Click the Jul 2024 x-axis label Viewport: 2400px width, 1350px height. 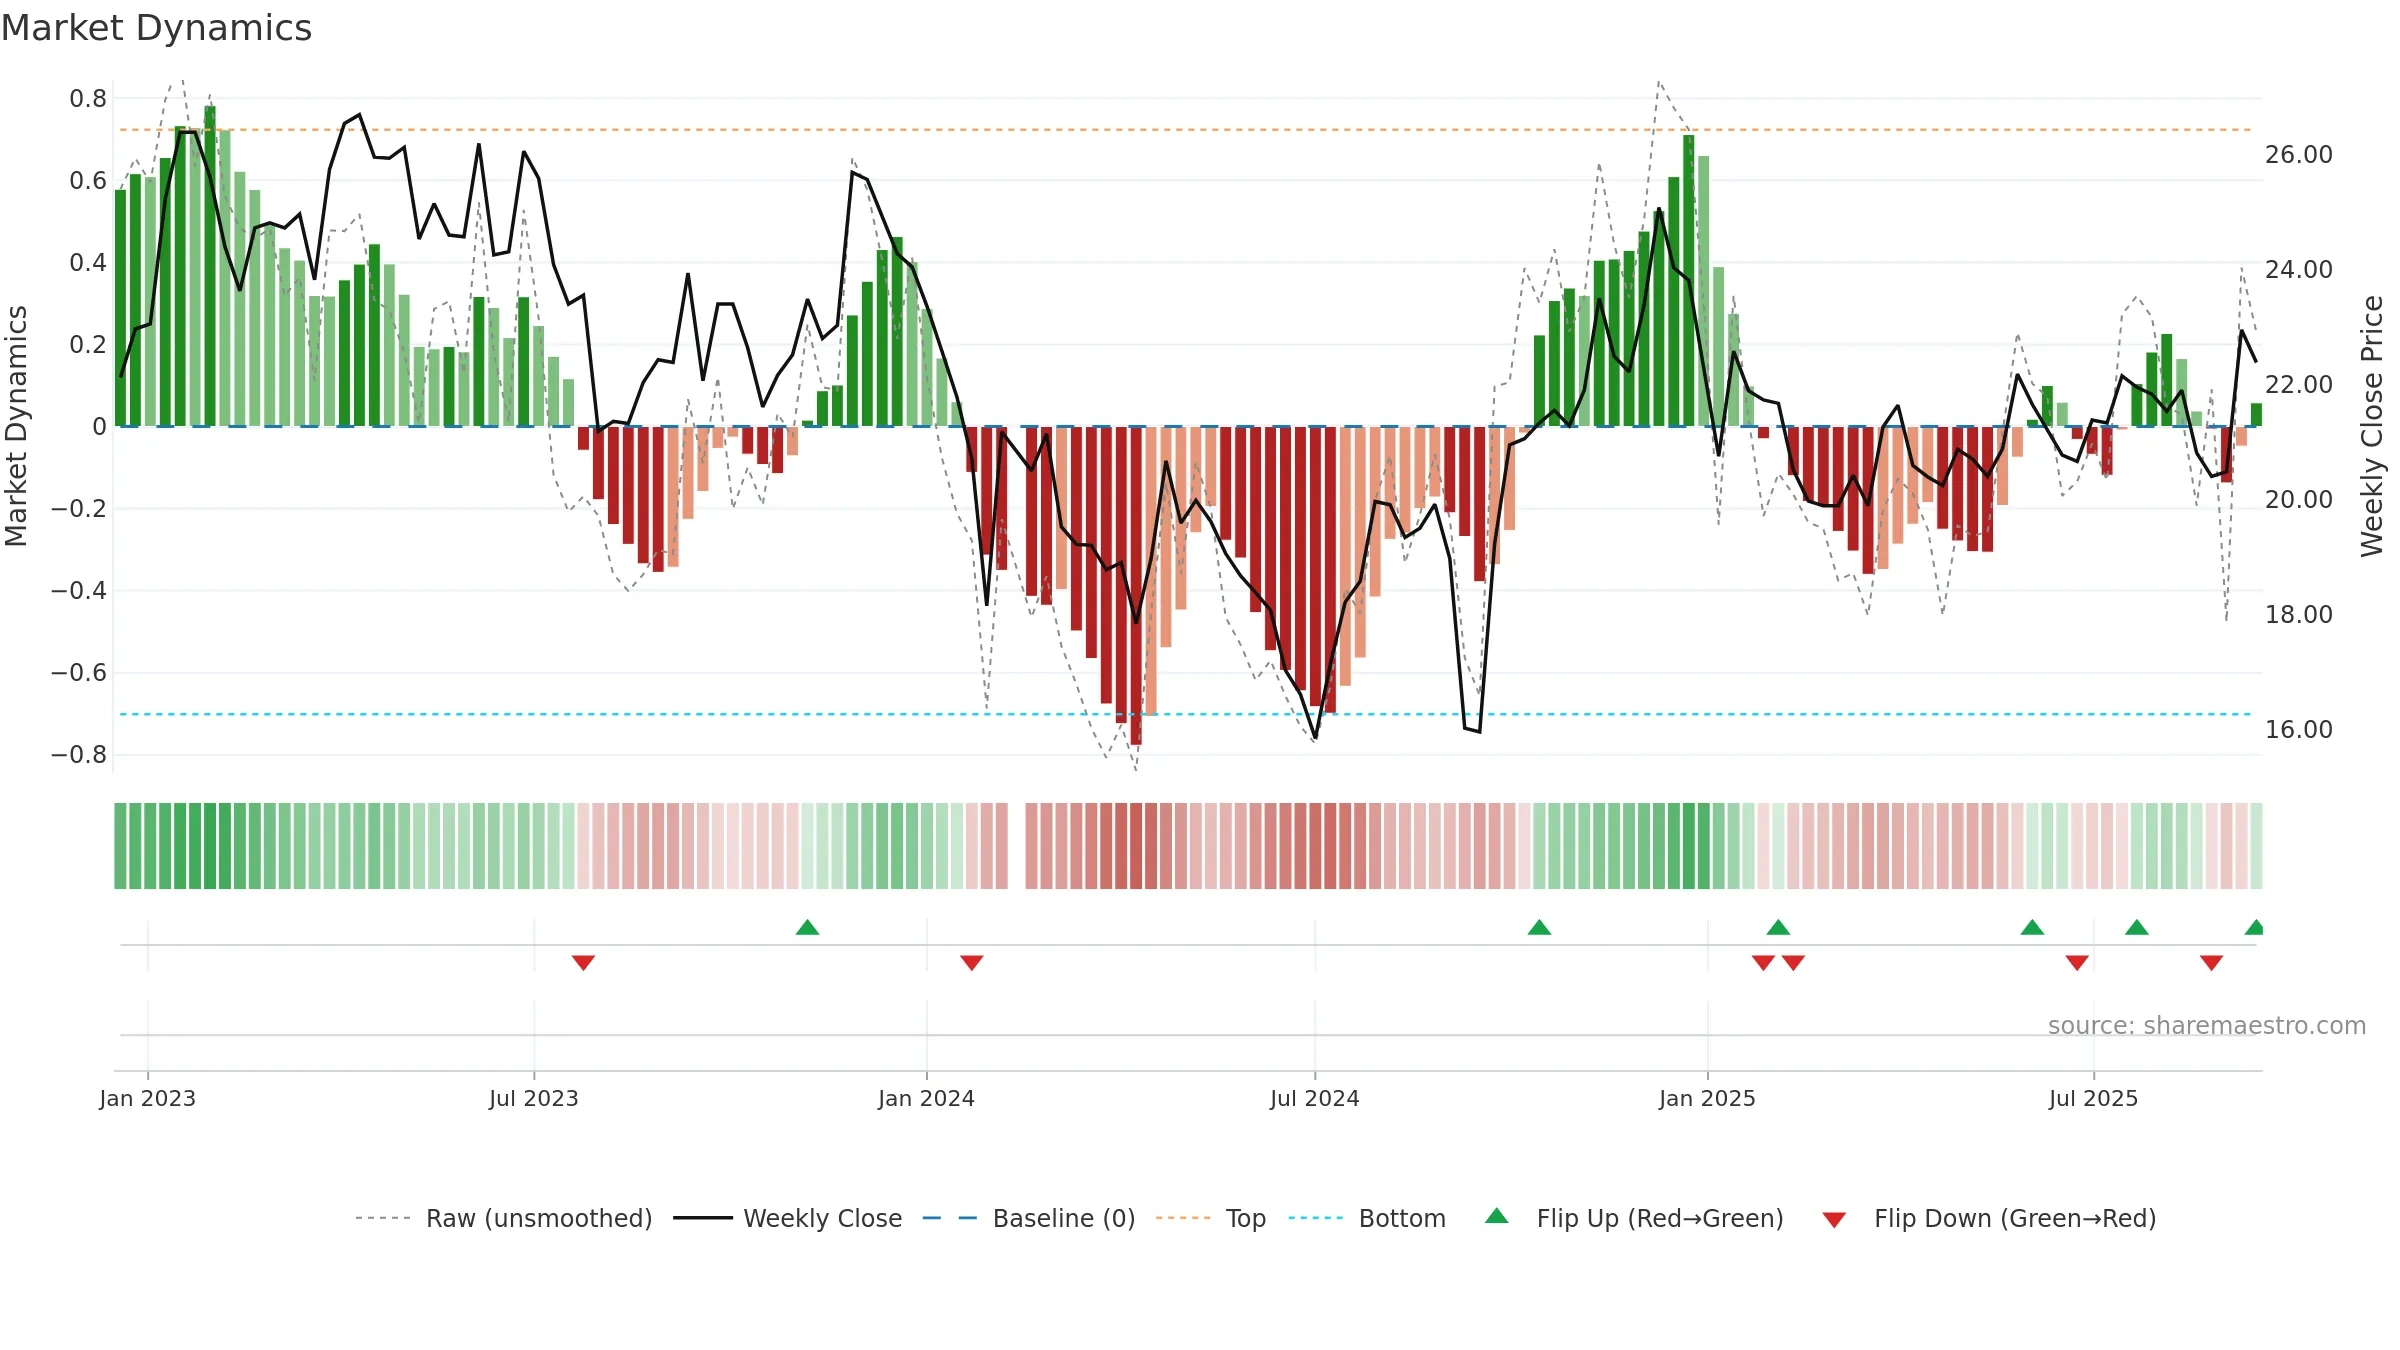(1314, 1098)
